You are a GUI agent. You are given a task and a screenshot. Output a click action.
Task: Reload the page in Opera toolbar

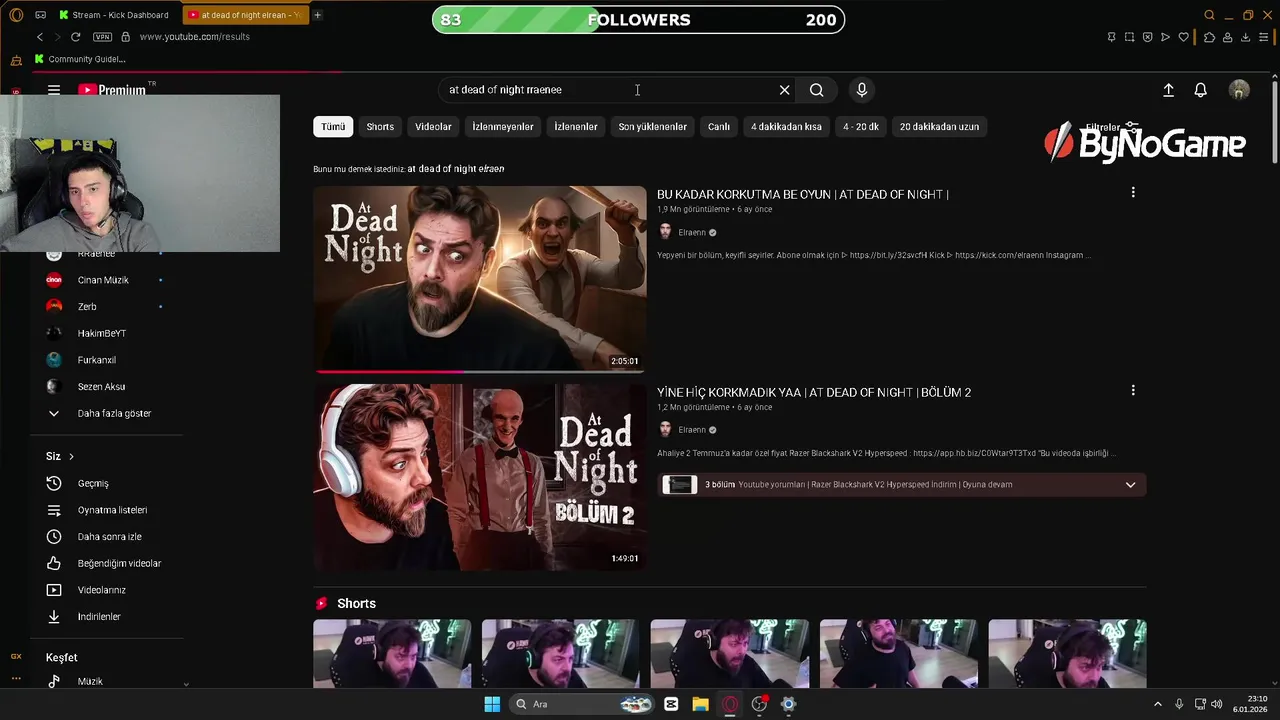click(75, 37)
